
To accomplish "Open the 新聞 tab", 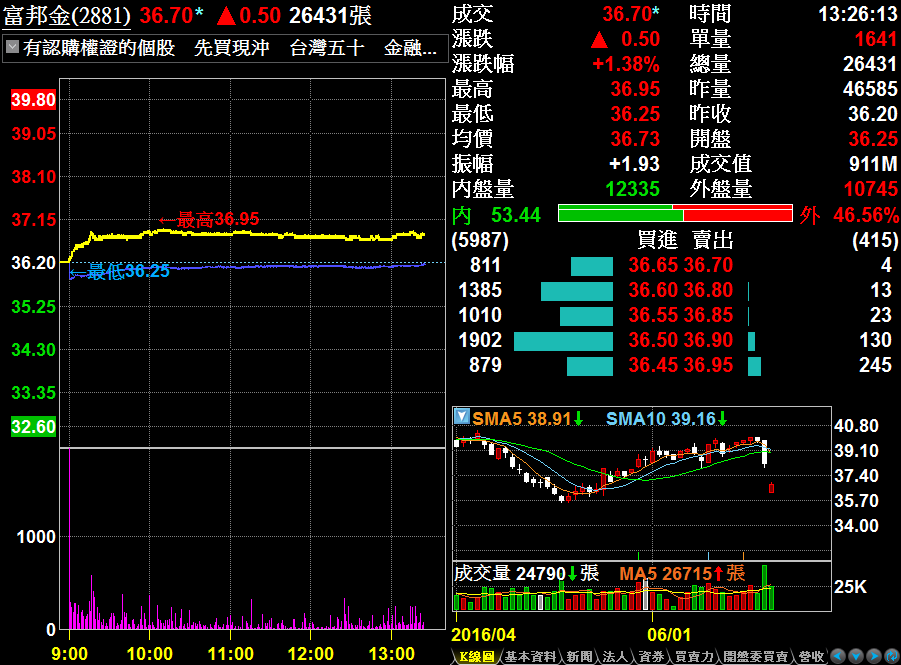I will (x=579, y=656).
